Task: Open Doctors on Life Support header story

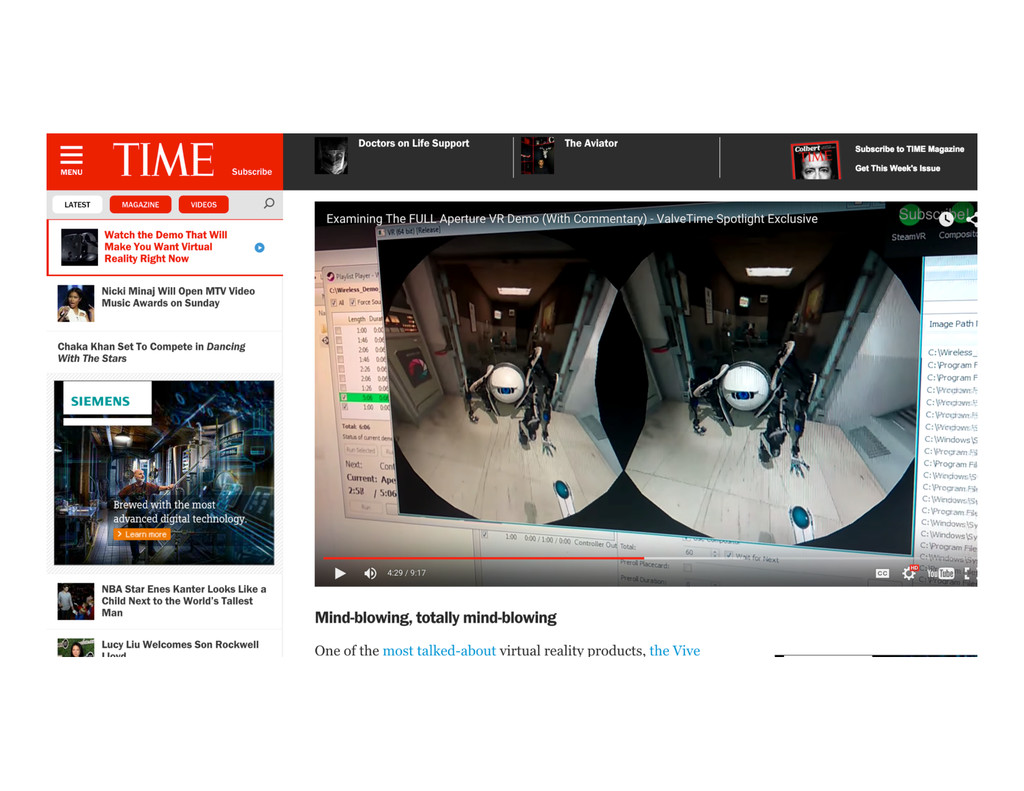Action: [413, 143]
